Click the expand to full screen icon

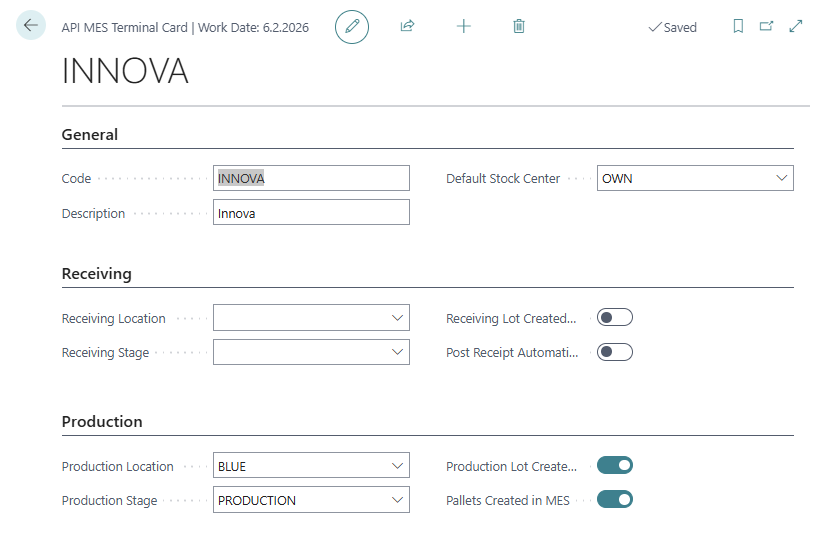(796, 27)
